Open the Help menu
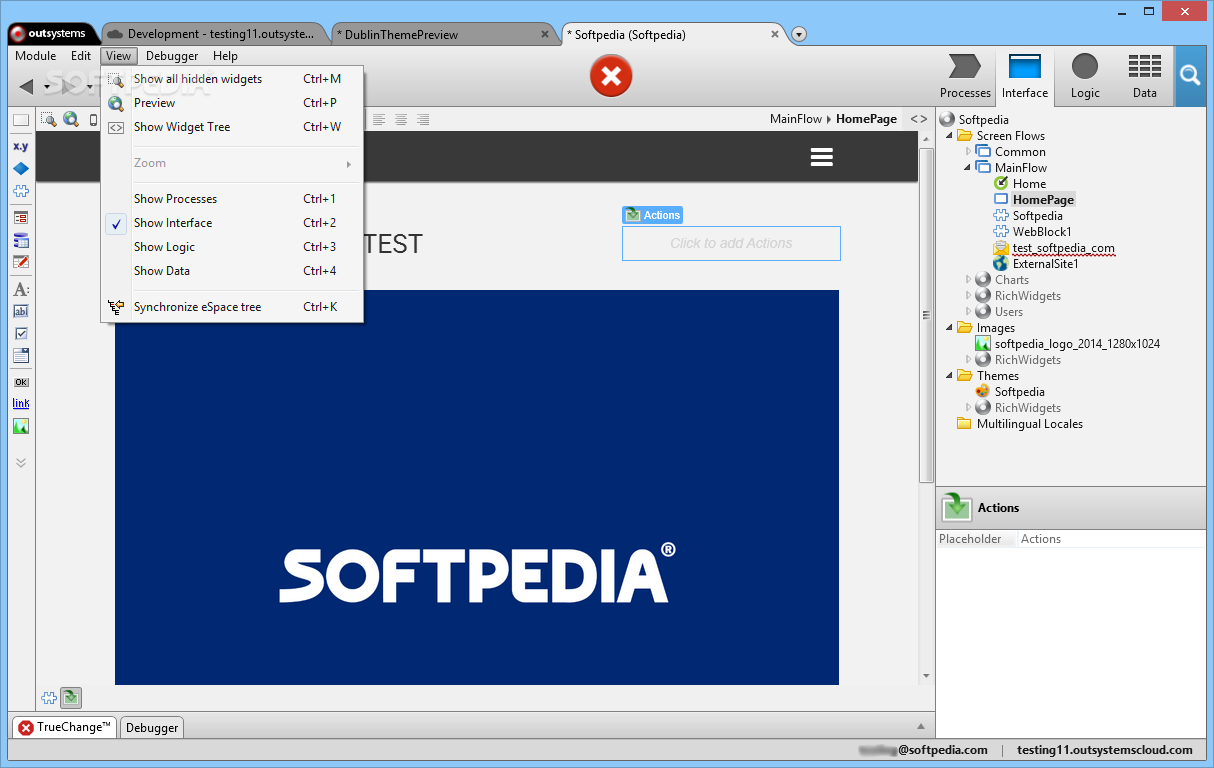Screen dimensions: 1214x768 point(225,56)
